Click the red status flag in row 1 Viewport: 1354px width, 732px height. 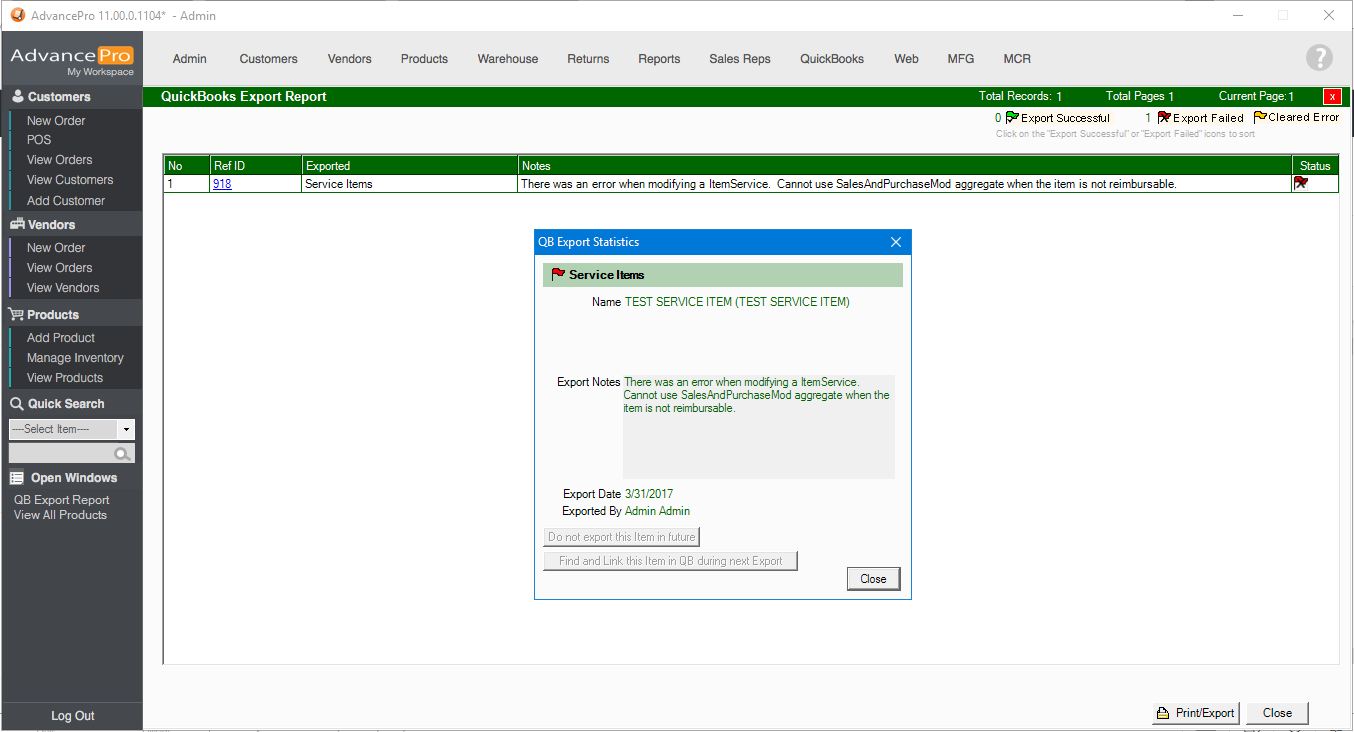[x=1301, y=183]
